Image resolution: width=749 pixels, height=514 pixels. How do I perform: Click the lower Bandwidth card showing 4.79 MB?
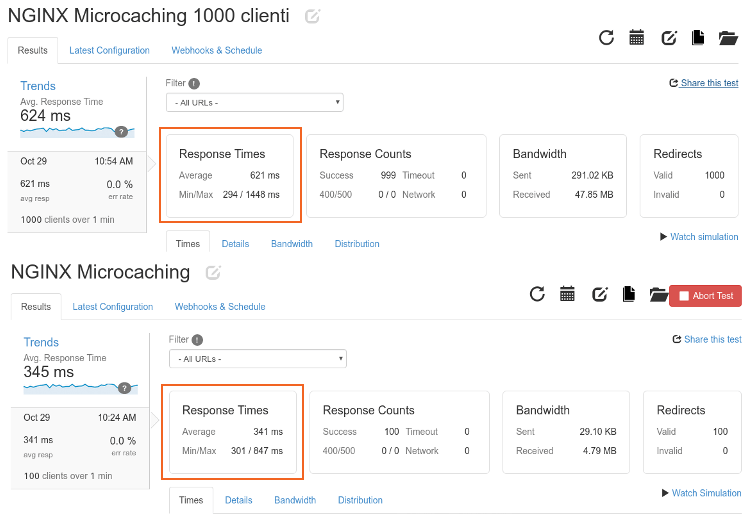pyautogui.click(x=566, y=432)
